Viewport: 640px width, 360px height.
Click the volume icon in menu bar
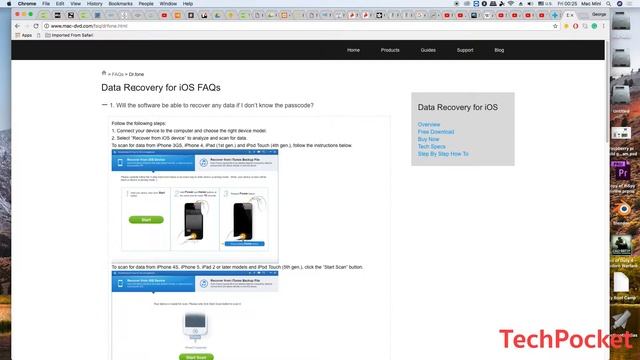(530, 4)
